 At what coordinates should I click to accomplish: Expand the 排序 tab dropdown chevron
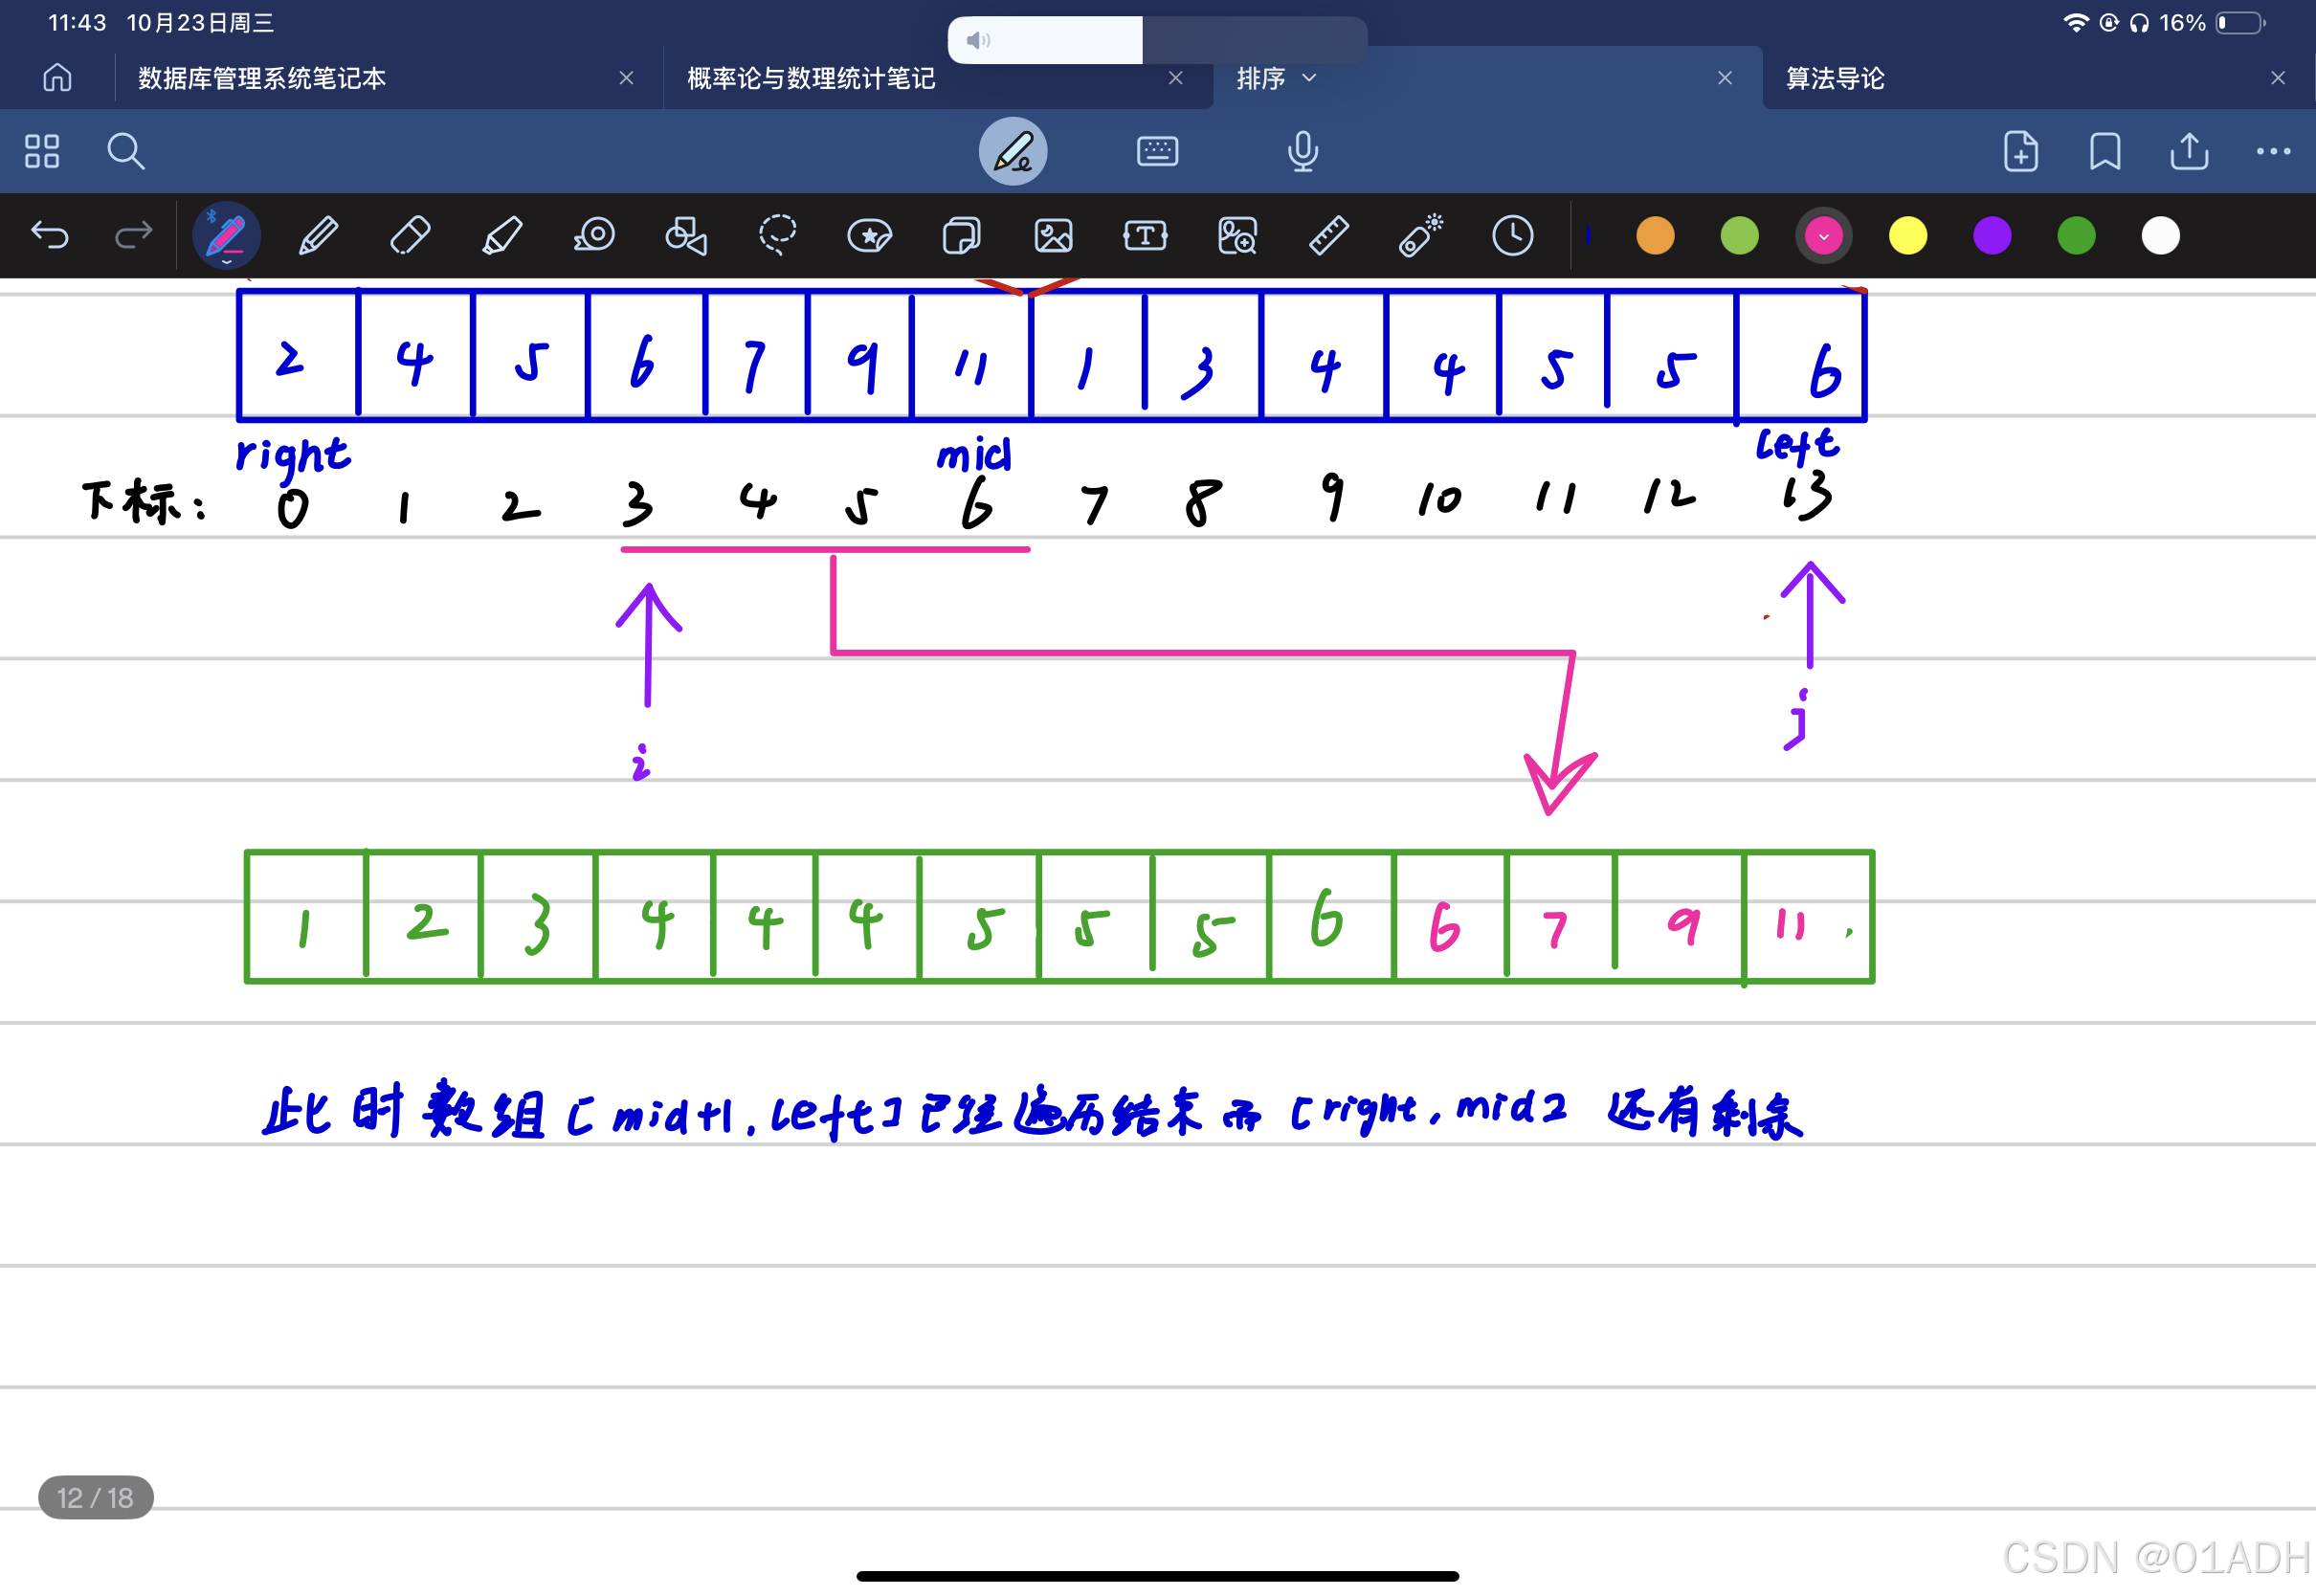coord(1310,78)
